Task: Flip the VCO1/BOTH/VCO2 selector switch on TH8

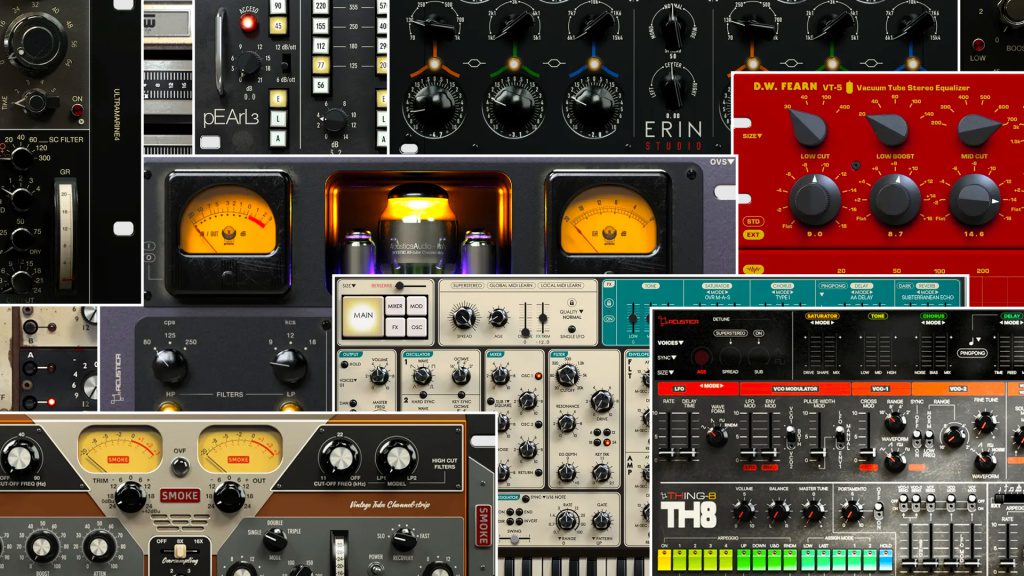Action: (791, 436)
